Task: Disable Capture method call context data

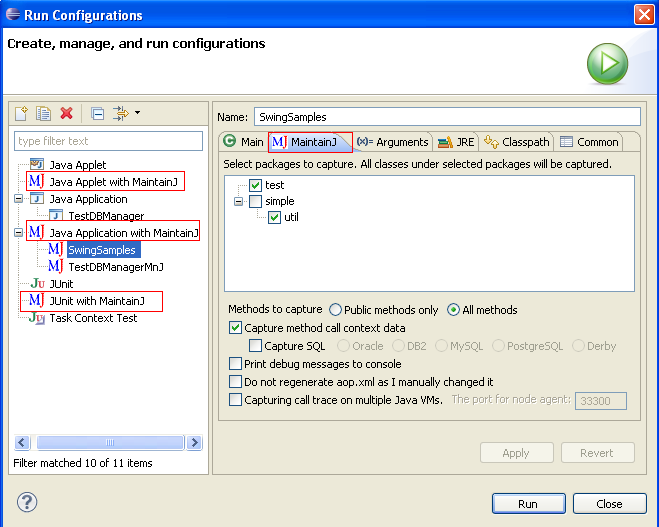Action: coord(236,328)
